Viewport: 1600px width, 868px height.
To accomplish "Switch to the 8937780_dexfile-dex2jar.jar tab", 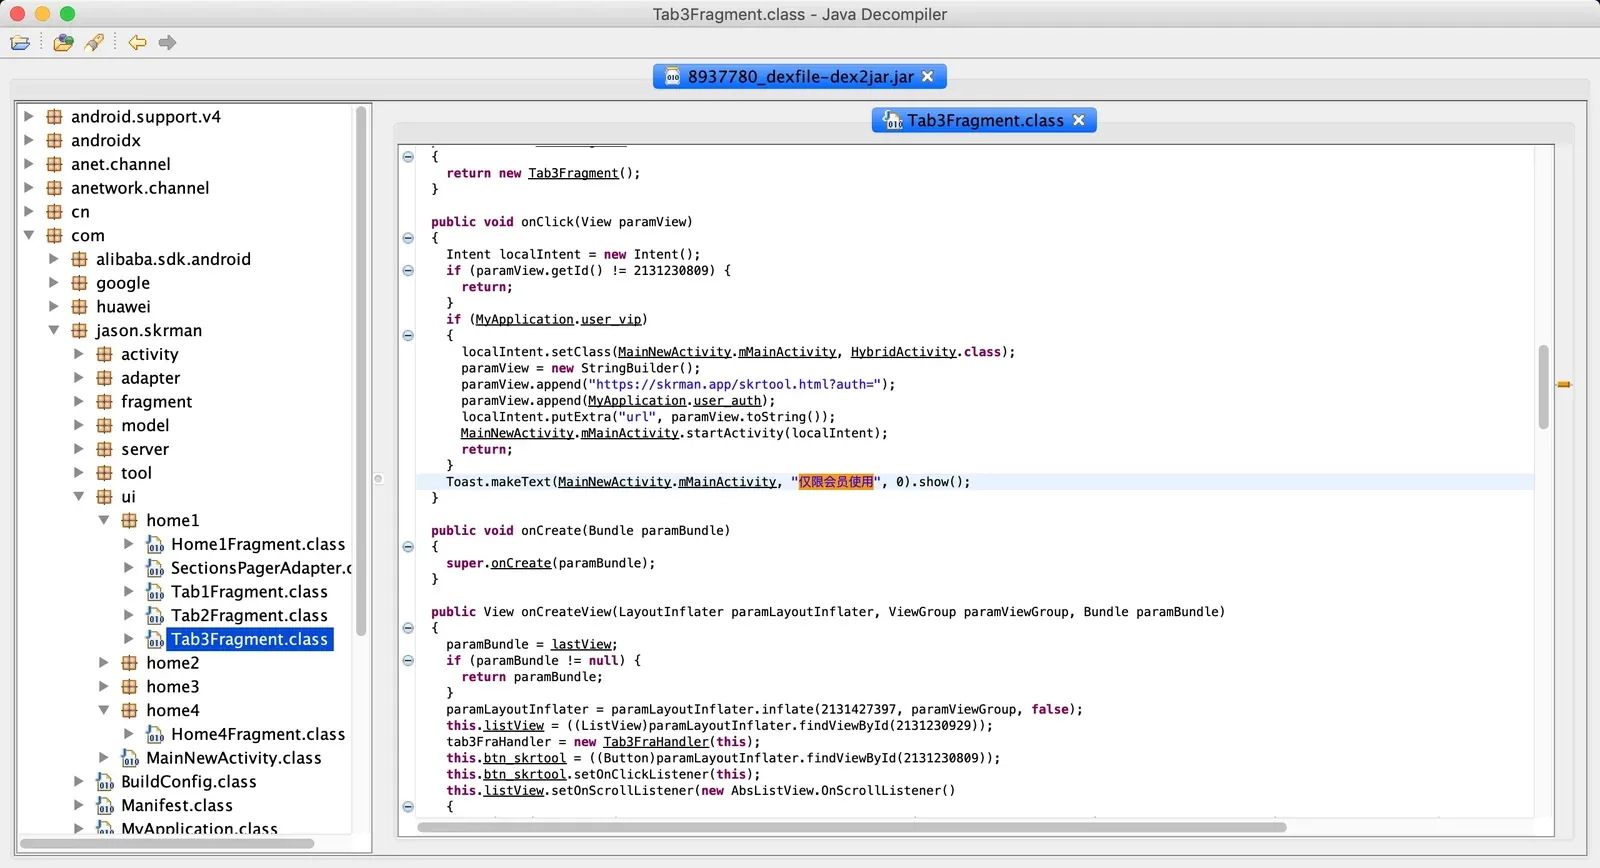I will click(800, 76).
